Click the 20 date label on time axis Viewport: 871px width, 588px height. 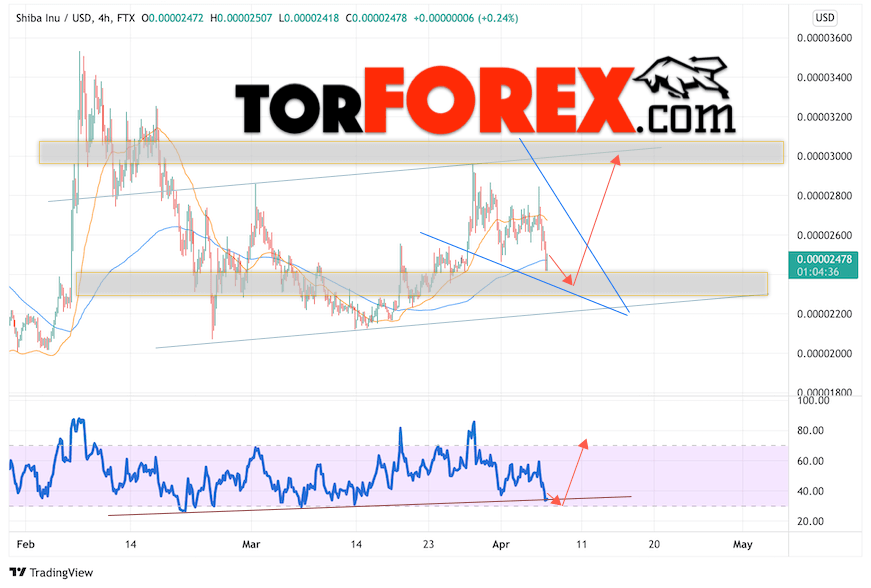[654, 544]
